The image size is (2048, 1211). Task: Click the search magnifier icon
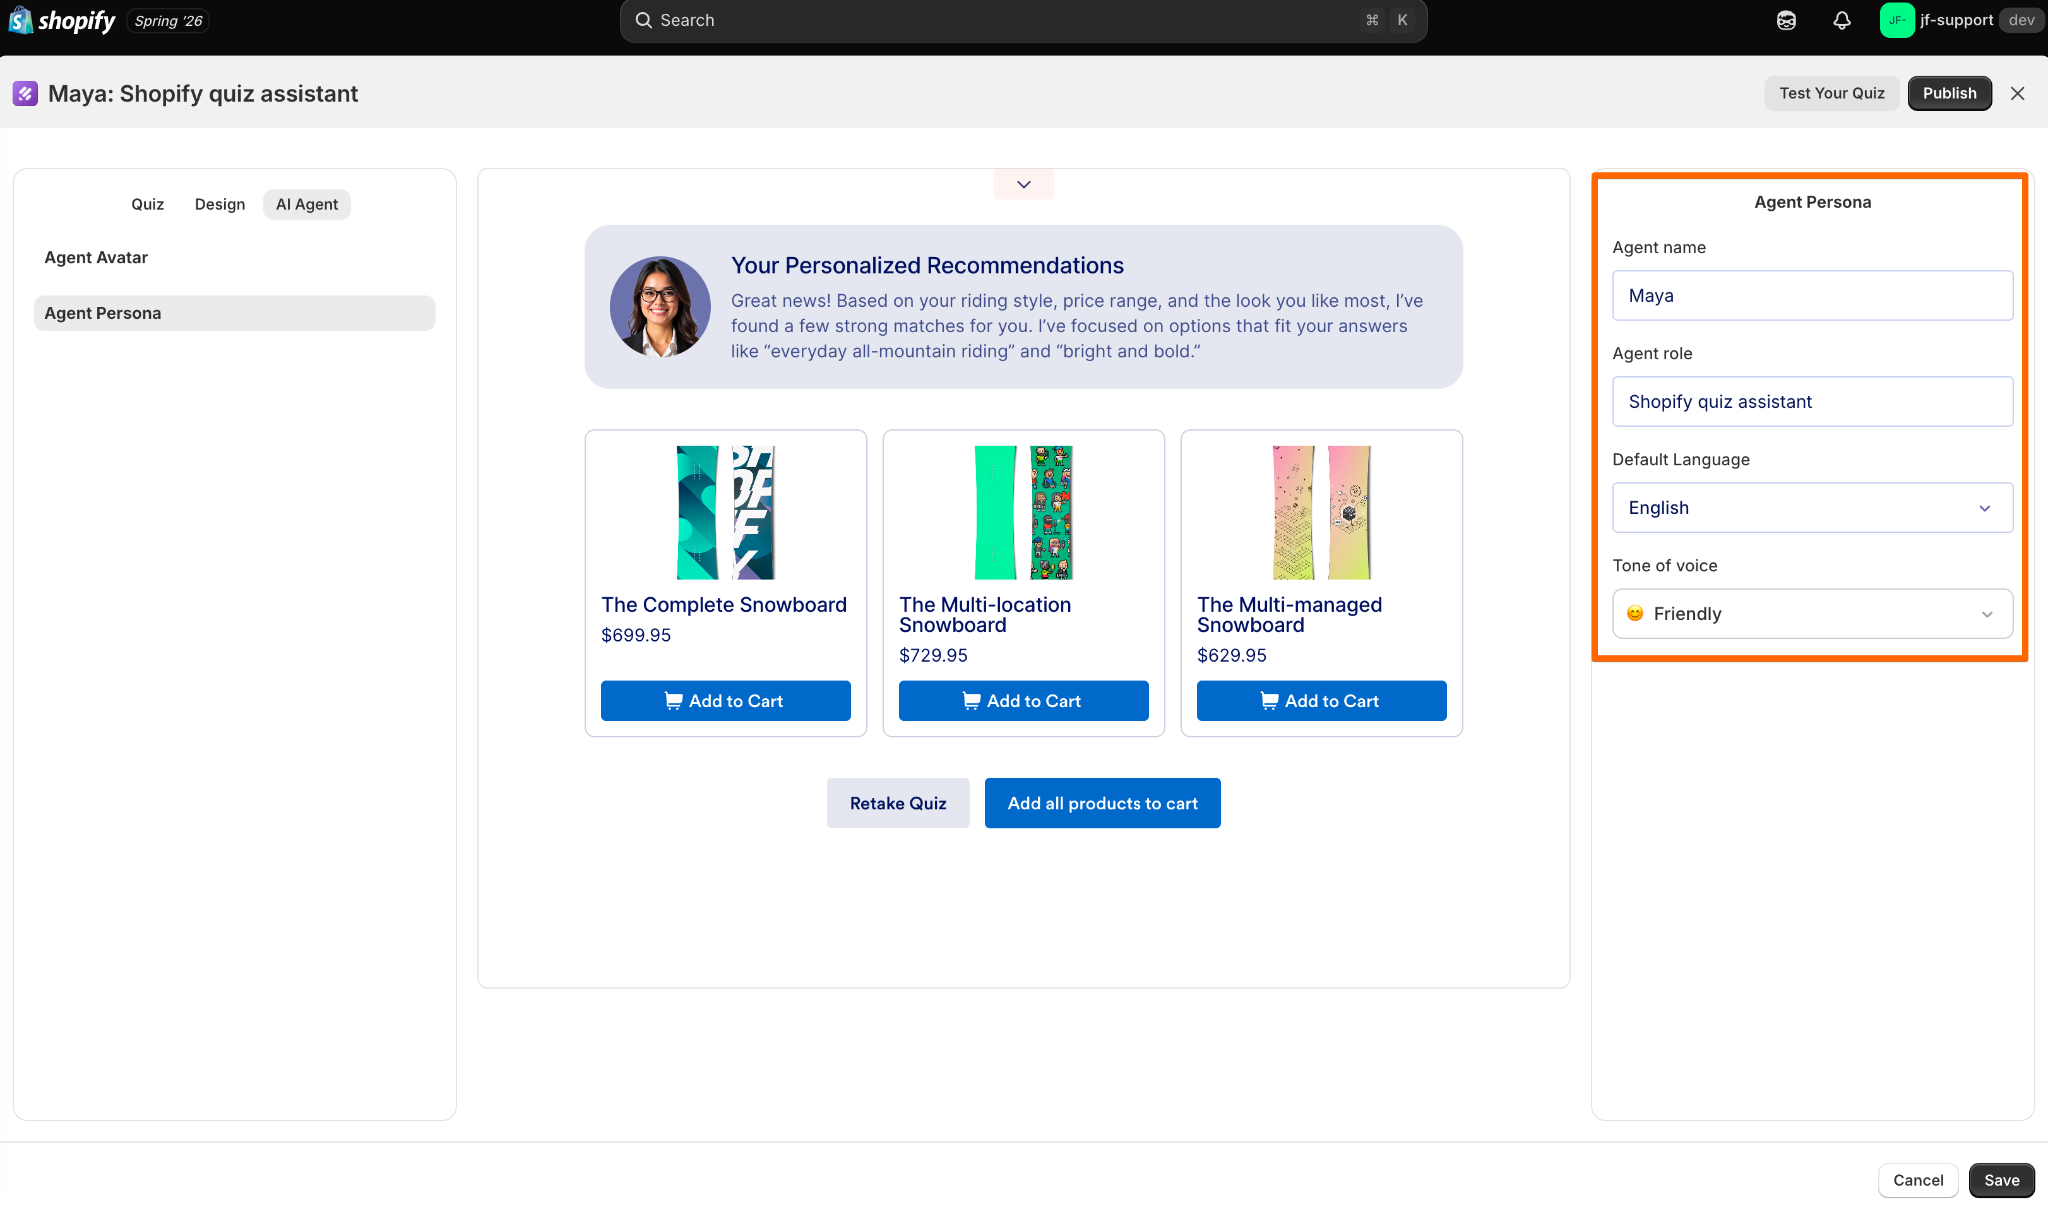(643, 20)
